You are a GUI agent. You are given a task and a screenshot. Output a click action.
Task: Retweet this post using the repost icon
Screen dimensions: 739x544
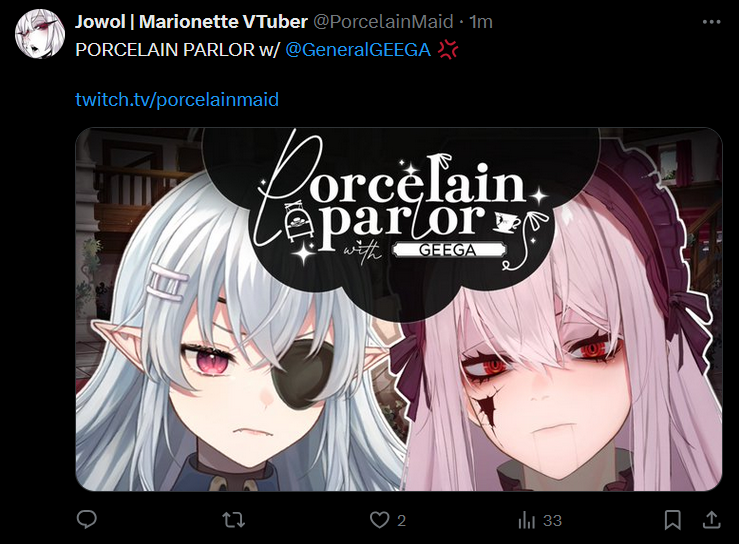(x=233, y=520)
